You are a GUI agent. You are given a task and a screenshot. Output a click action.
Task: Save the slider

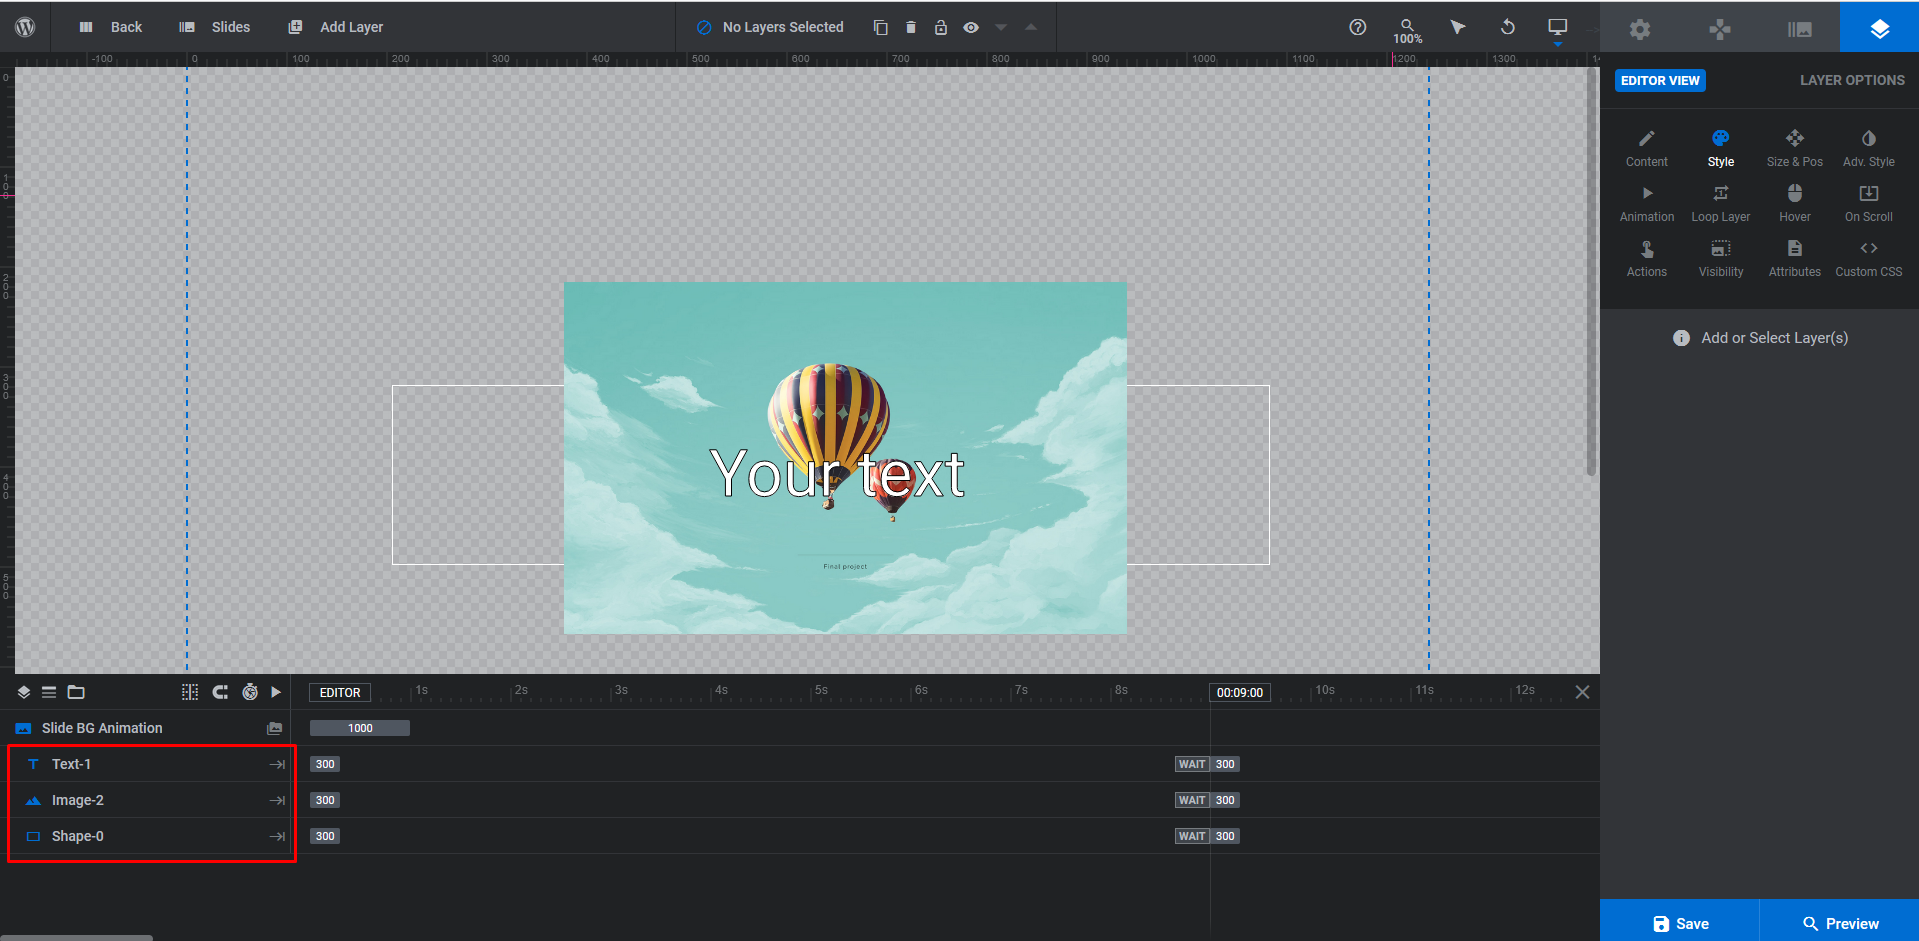1680,922
